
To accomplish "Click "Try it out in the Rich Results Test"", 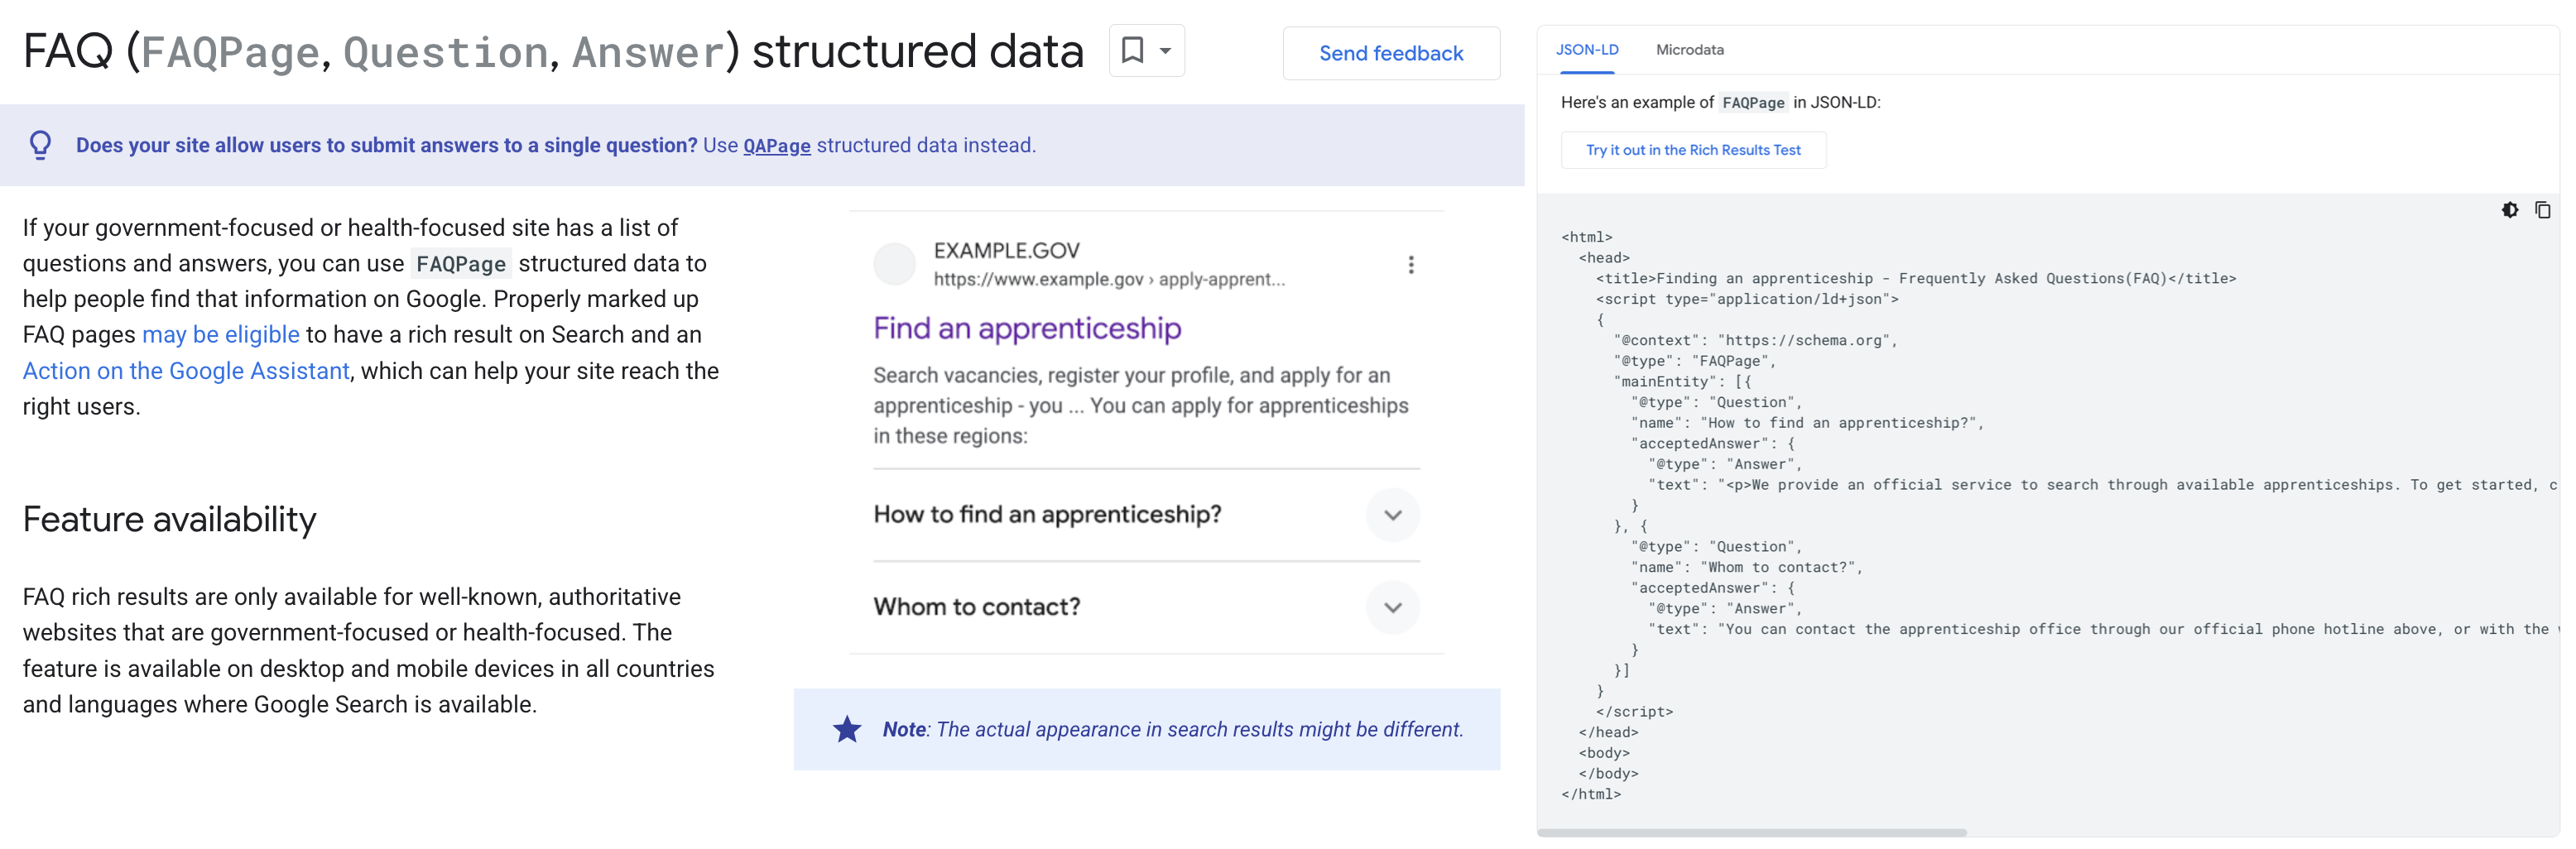I will tap(1692, 150).
